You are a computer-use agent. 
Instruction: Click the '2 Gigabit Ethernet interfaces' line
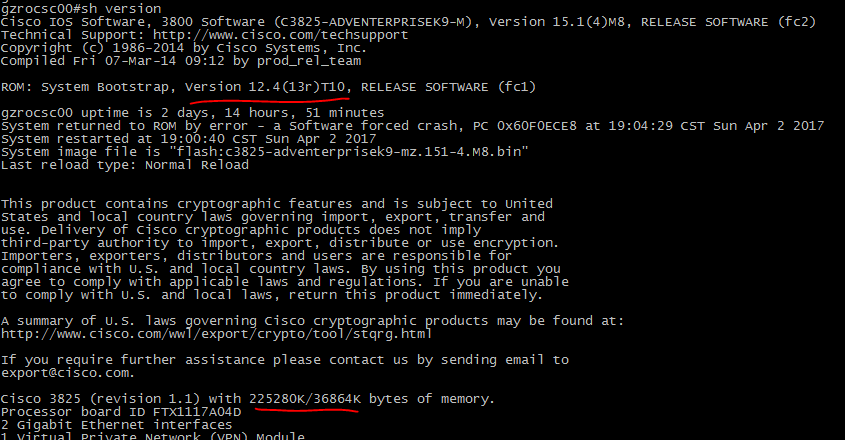tap(116, 424)
